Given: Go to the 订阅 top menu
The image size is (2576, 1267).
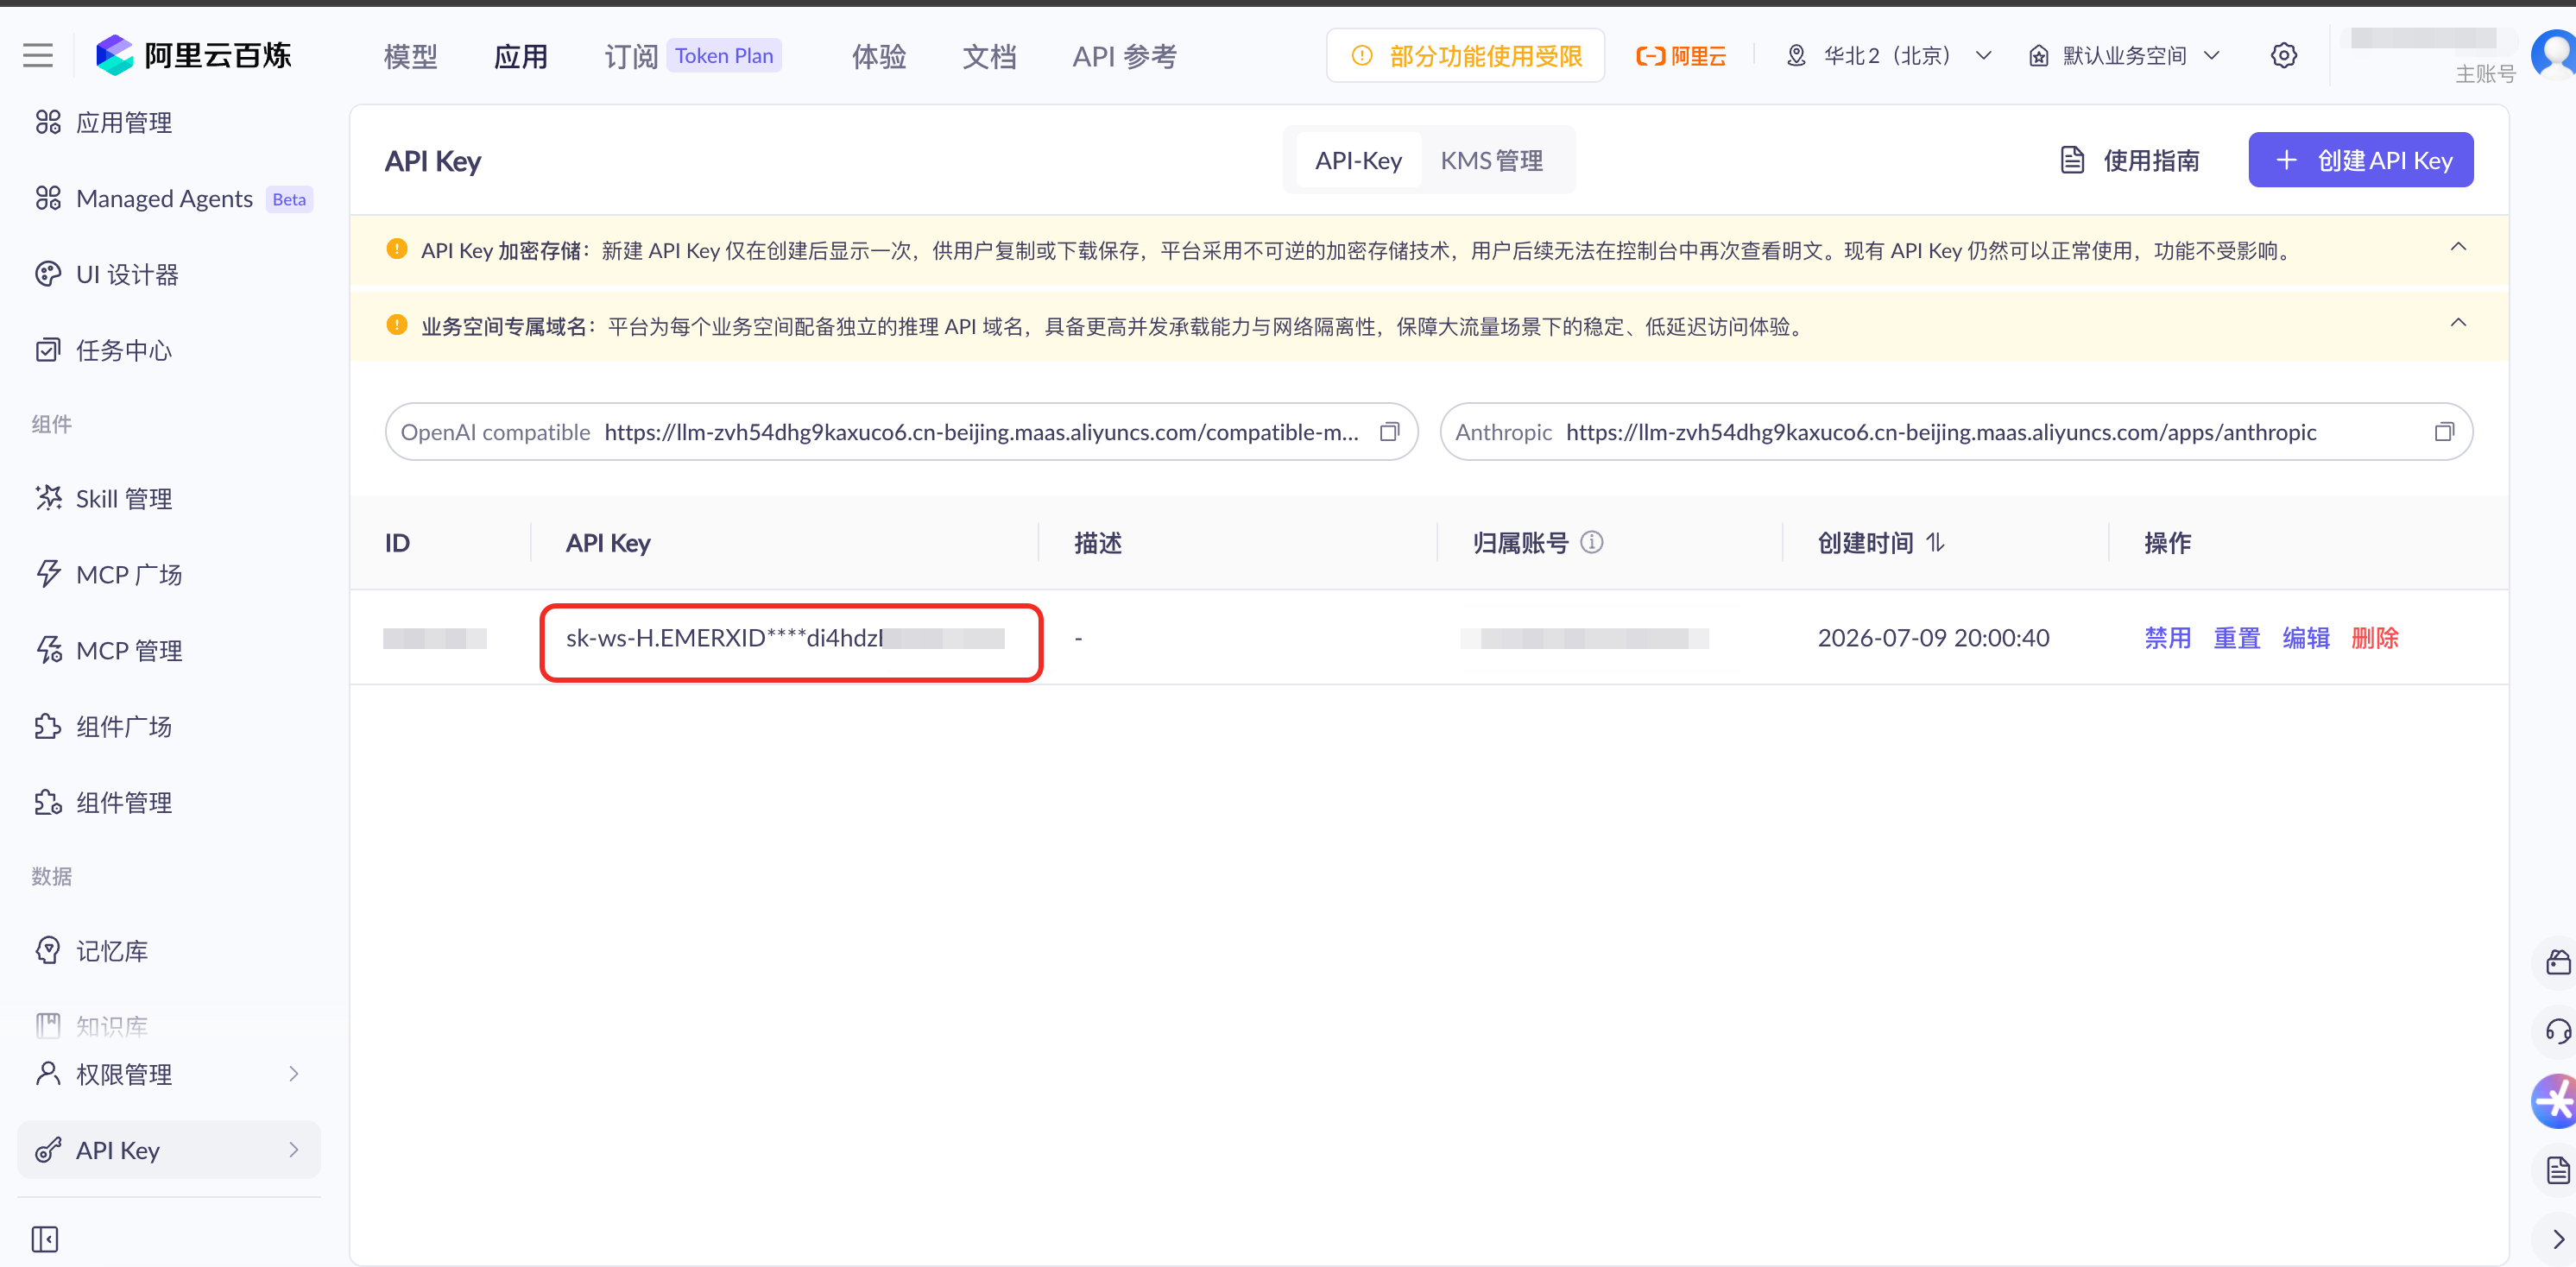Looking at the screenshot, I should (631, 56).
